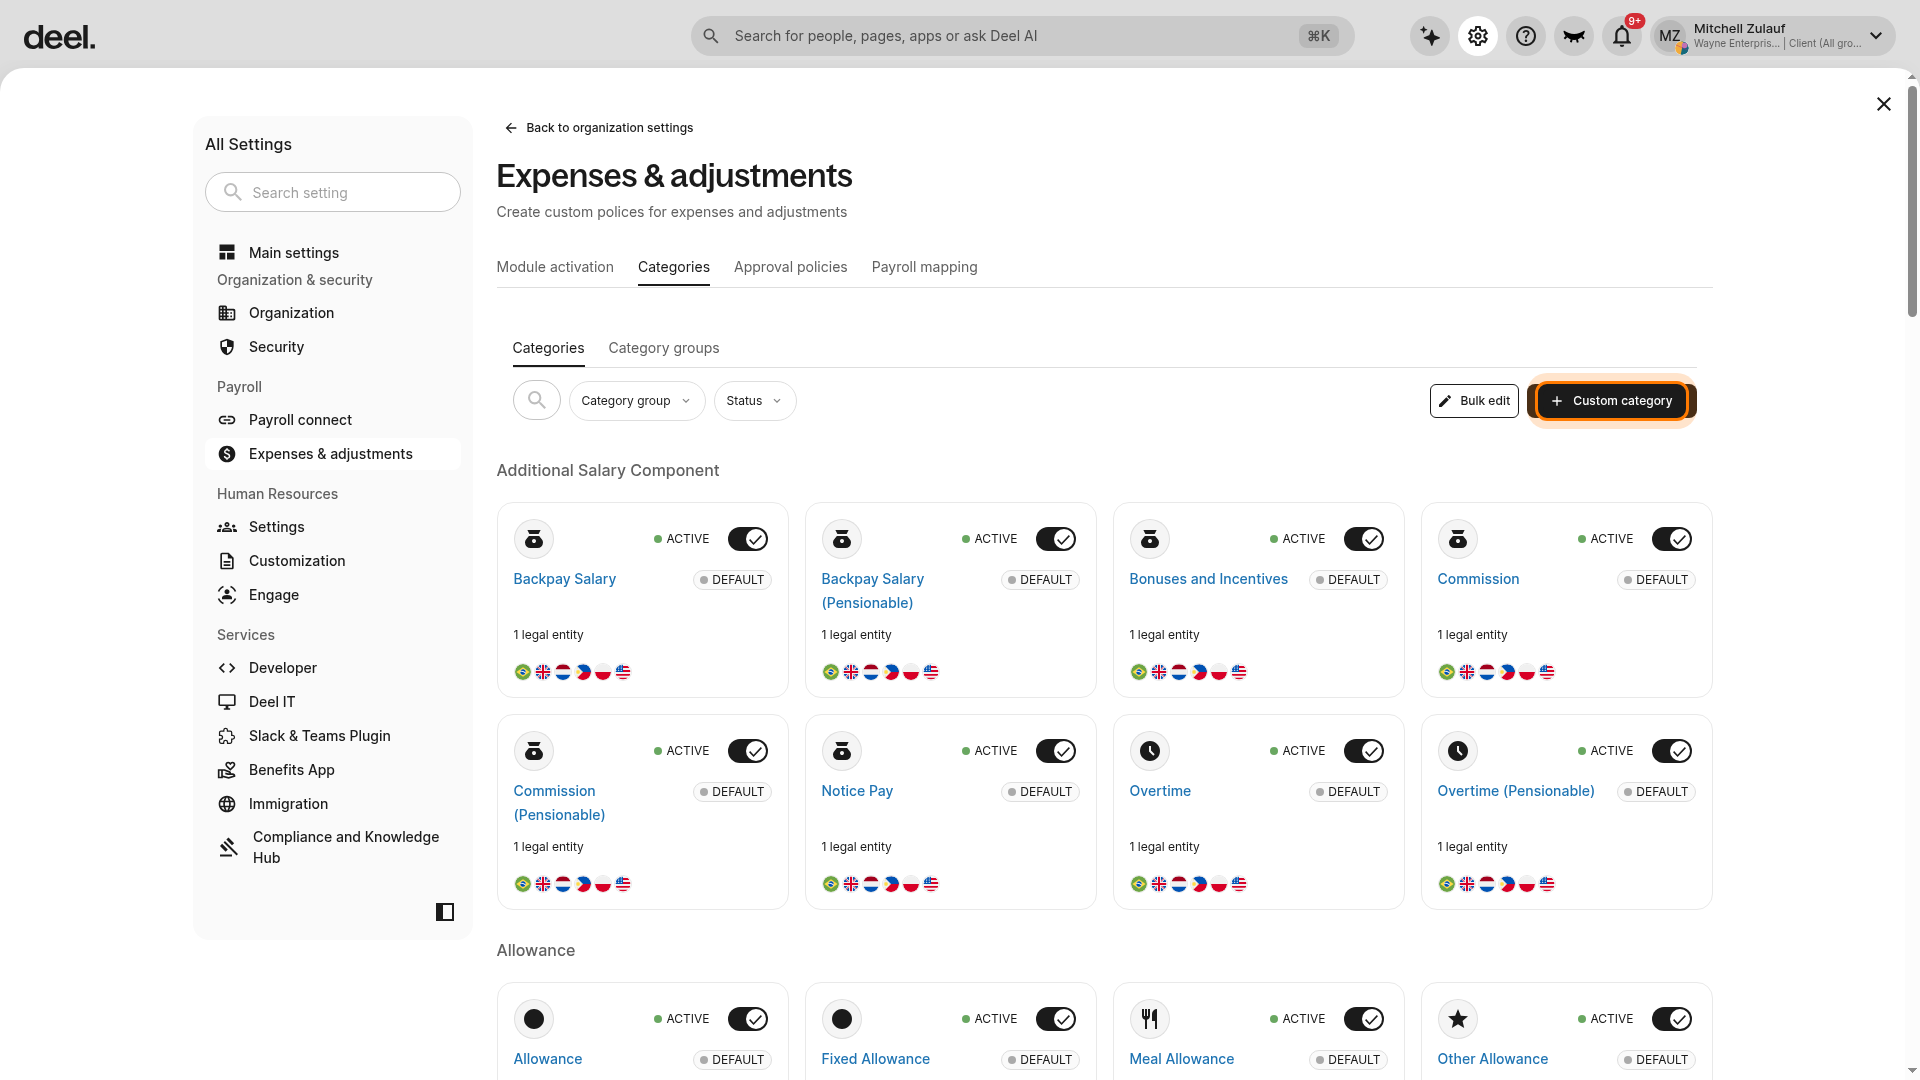This screenshot has height=1080, width=1920.
Task: Open Backpay Salary category link
Action: point(564,579)
